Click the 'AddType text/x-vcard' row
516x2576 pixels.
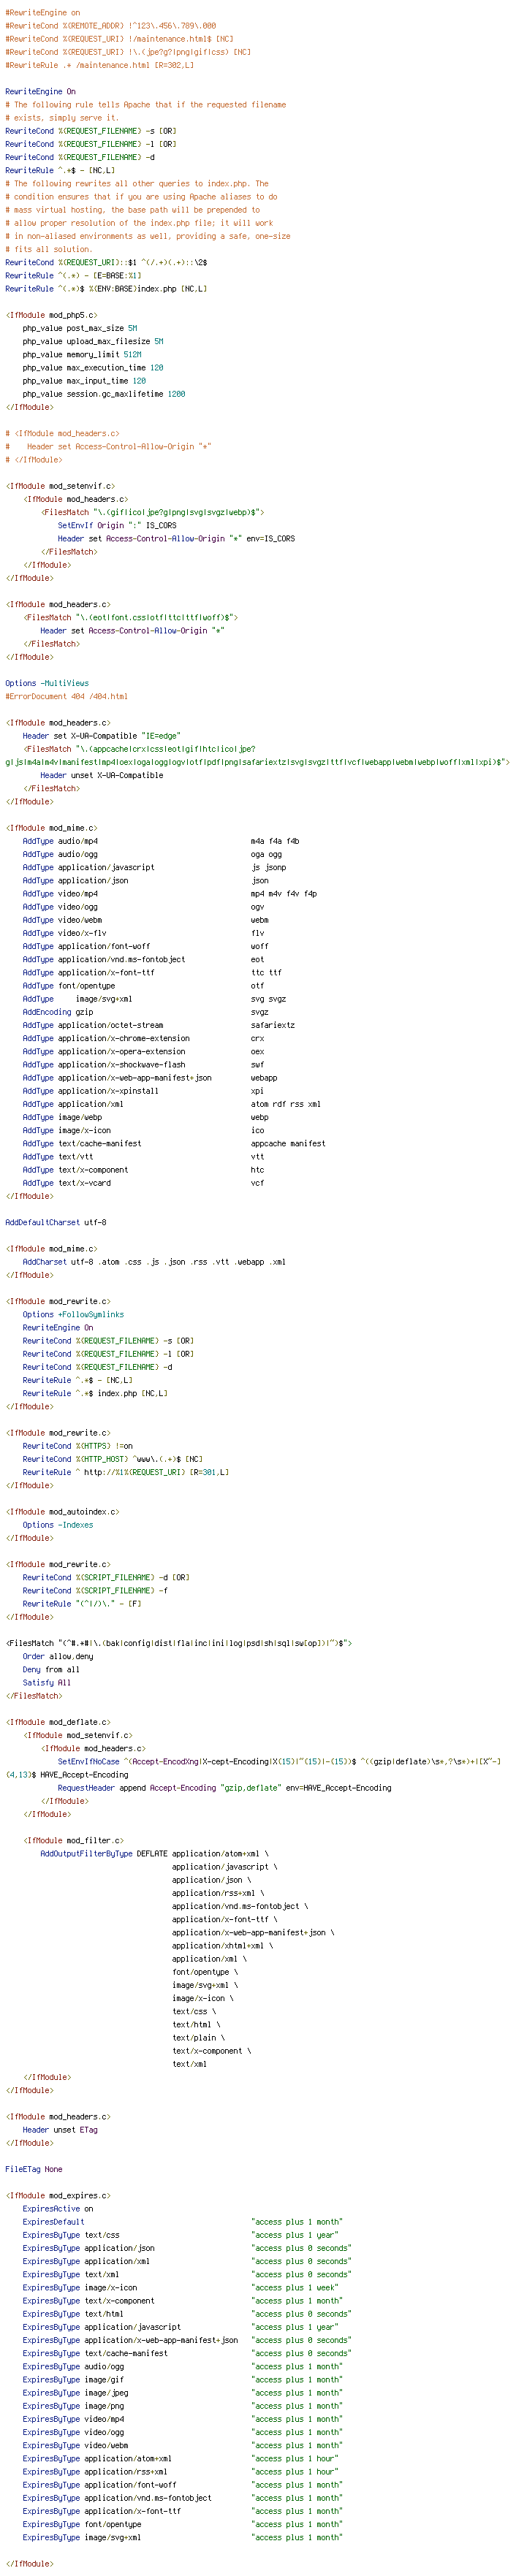pos(143,1183)
